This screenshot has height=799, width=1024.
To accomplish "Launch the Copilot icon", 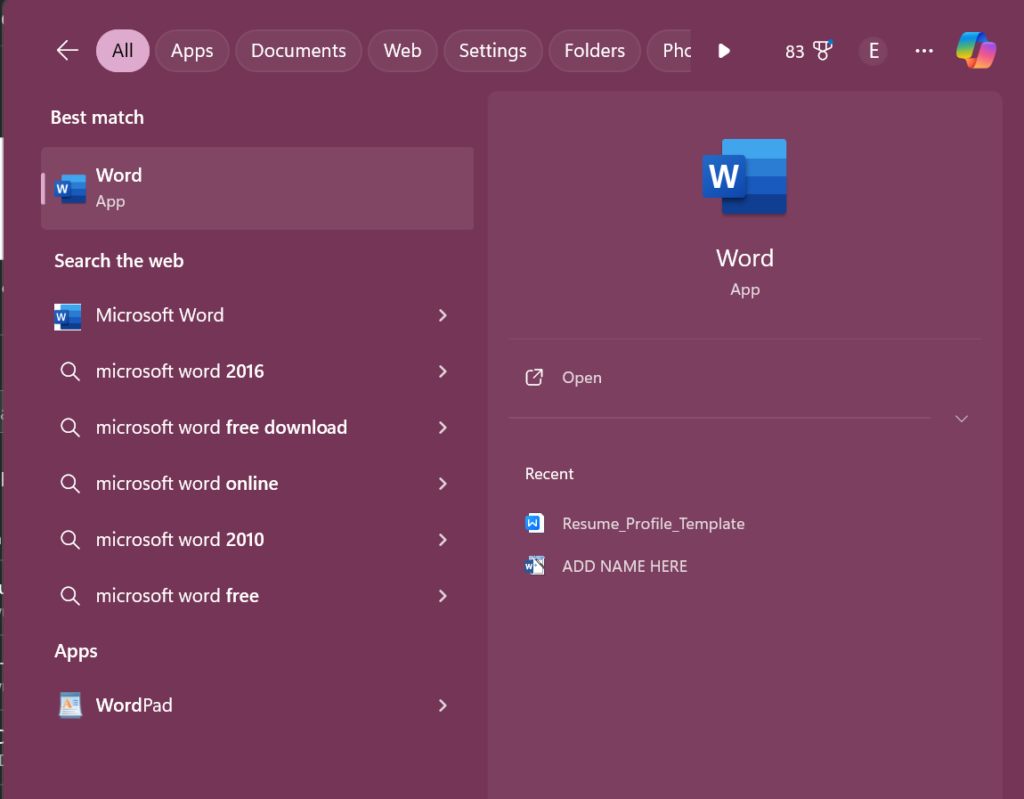I will point(976,50).
